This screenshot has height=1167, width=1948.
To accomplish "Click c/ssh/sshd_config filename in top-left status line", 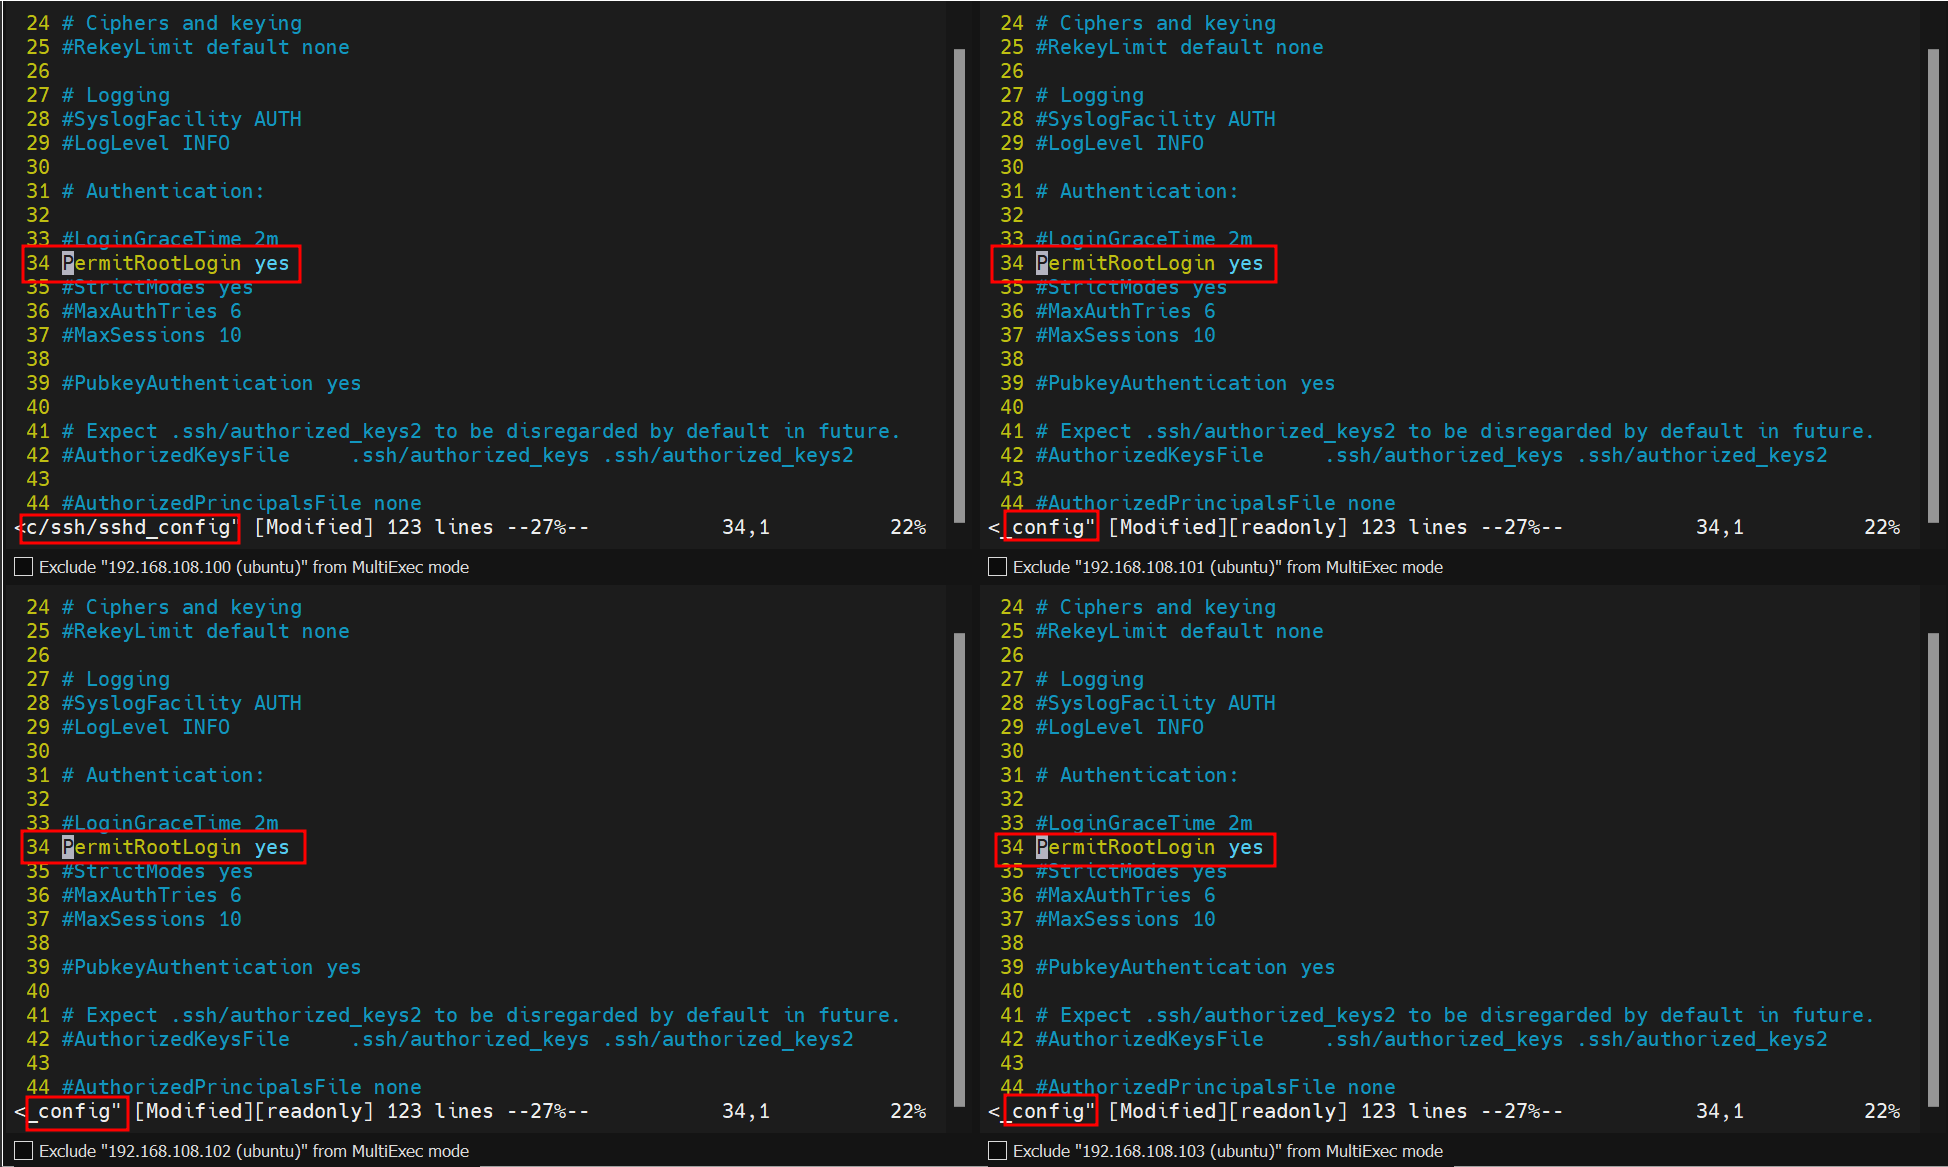I will pyautogui.click(x=130, y=527).
